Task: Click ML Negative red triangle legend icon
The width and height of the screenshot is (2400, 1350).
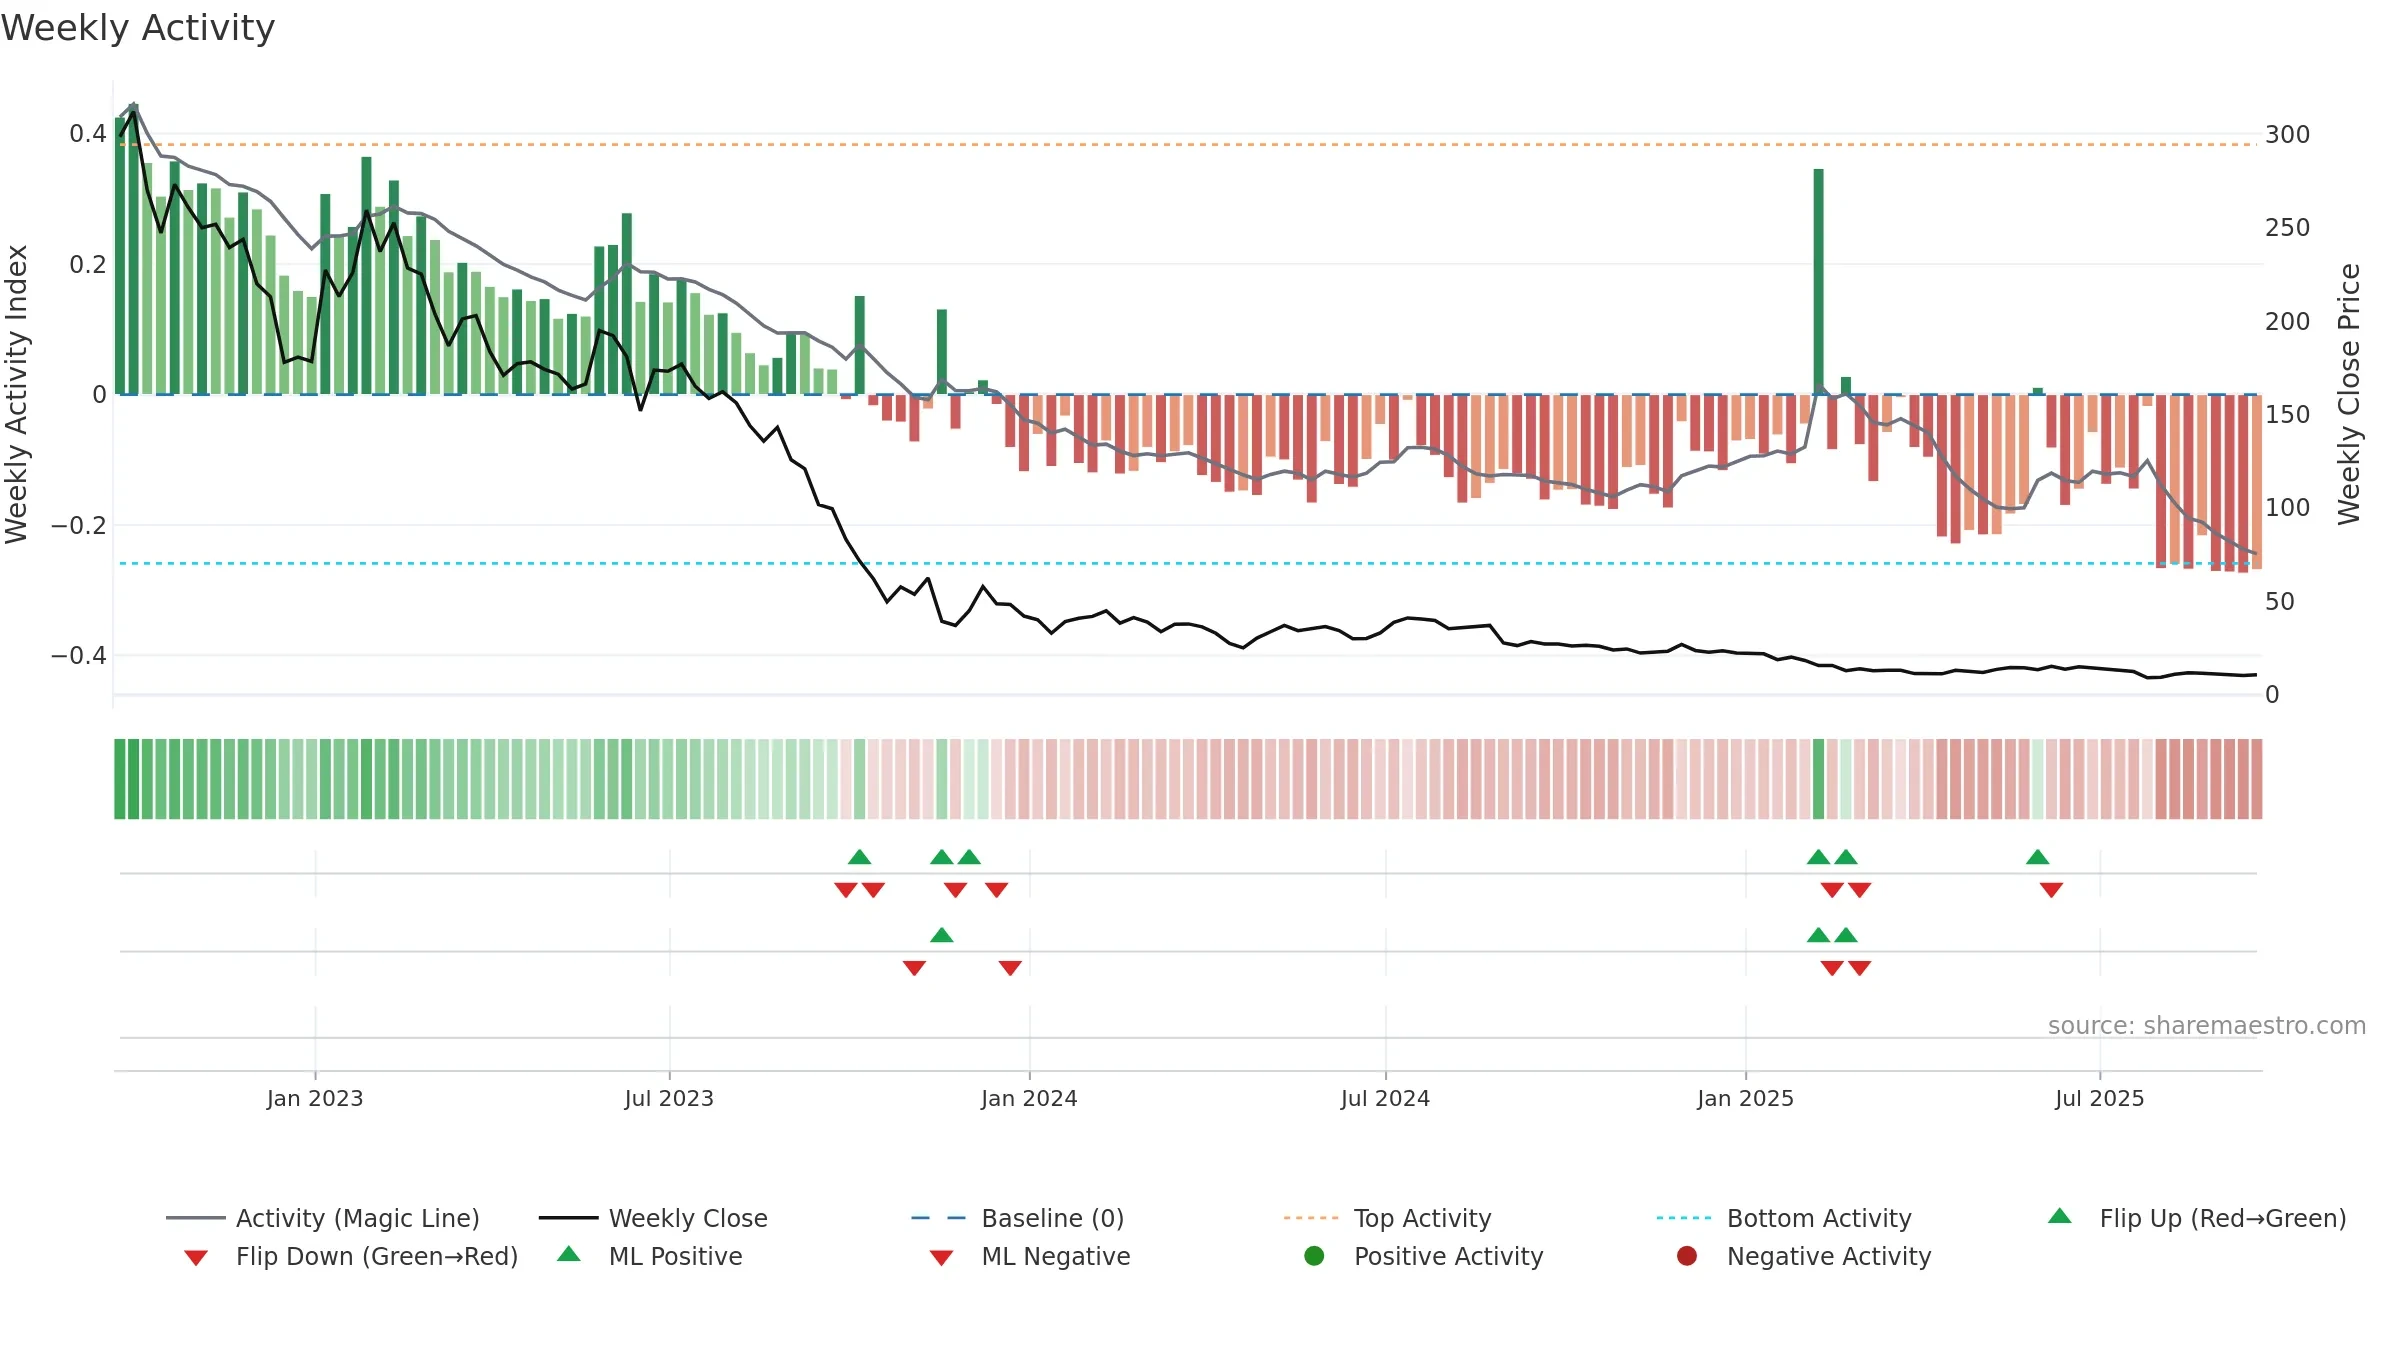Action: coord(941,1258)
